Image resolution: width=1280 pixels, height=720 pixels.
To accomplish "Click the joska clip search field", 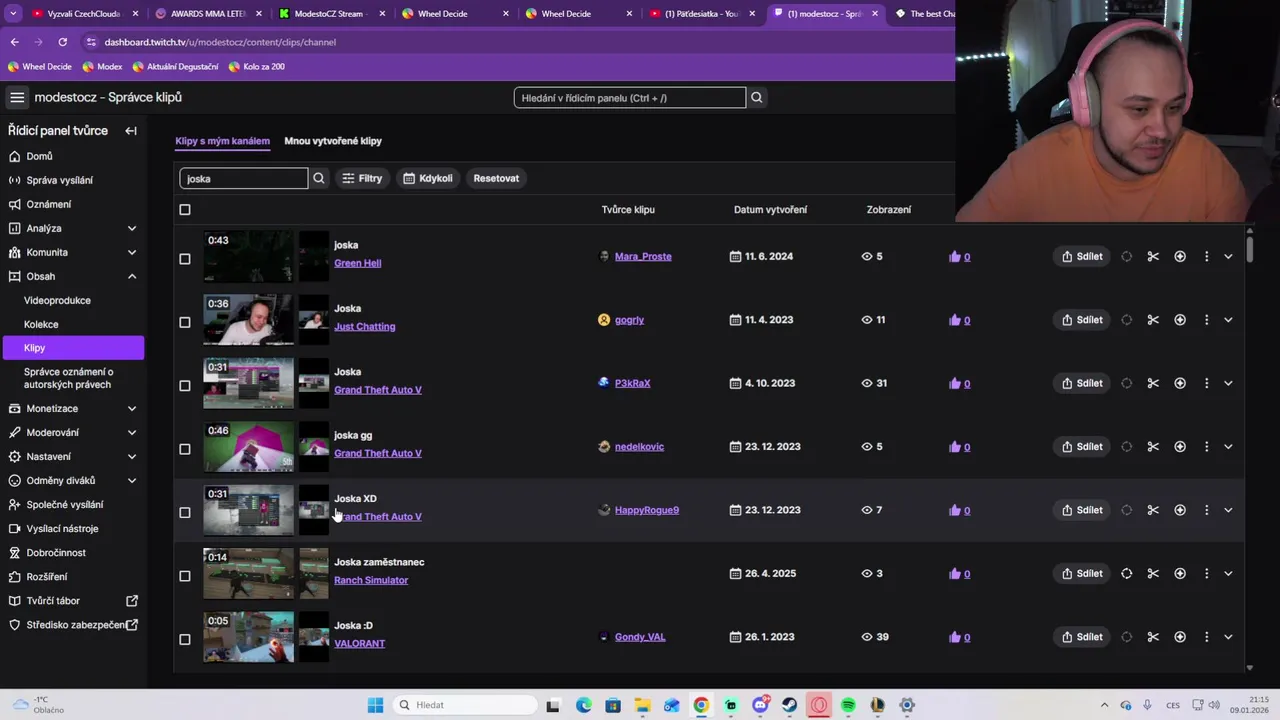I will coord(244,178).
